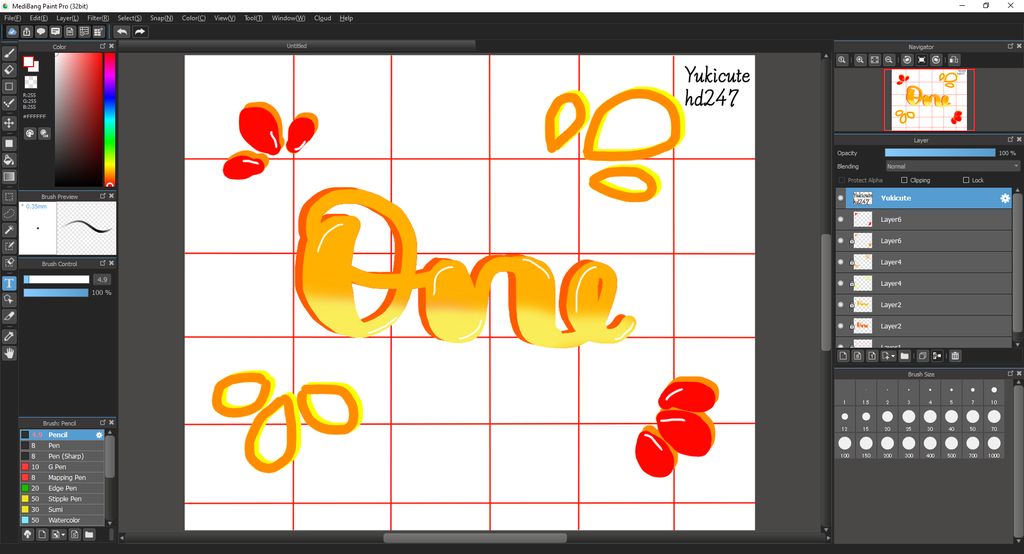
Task: Click Navigator rotate left icon
Action: (907, 59)
